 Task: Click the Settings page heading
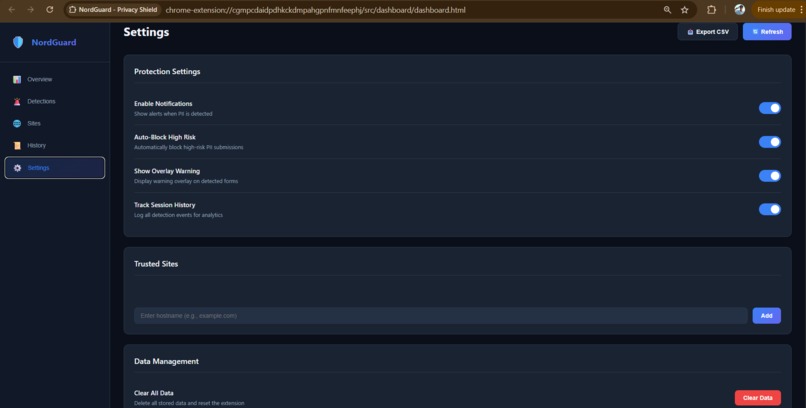pos(146,32)
